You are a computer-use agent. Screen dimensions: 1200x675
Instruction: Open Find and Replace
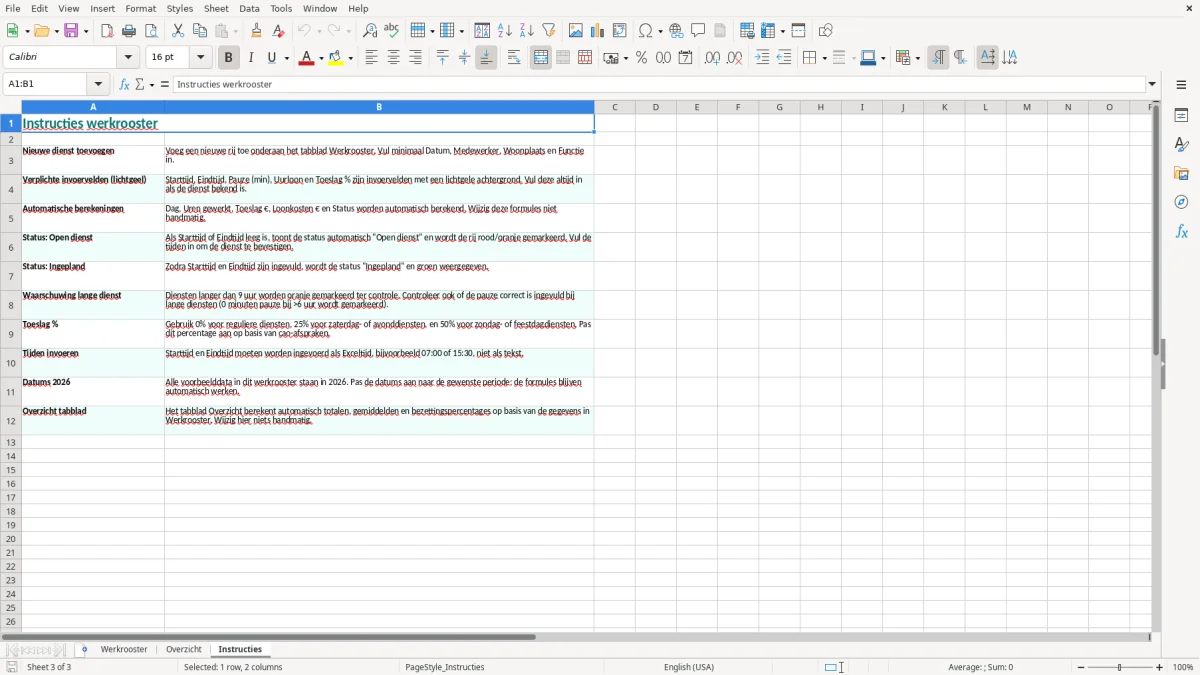pos(370,31)
